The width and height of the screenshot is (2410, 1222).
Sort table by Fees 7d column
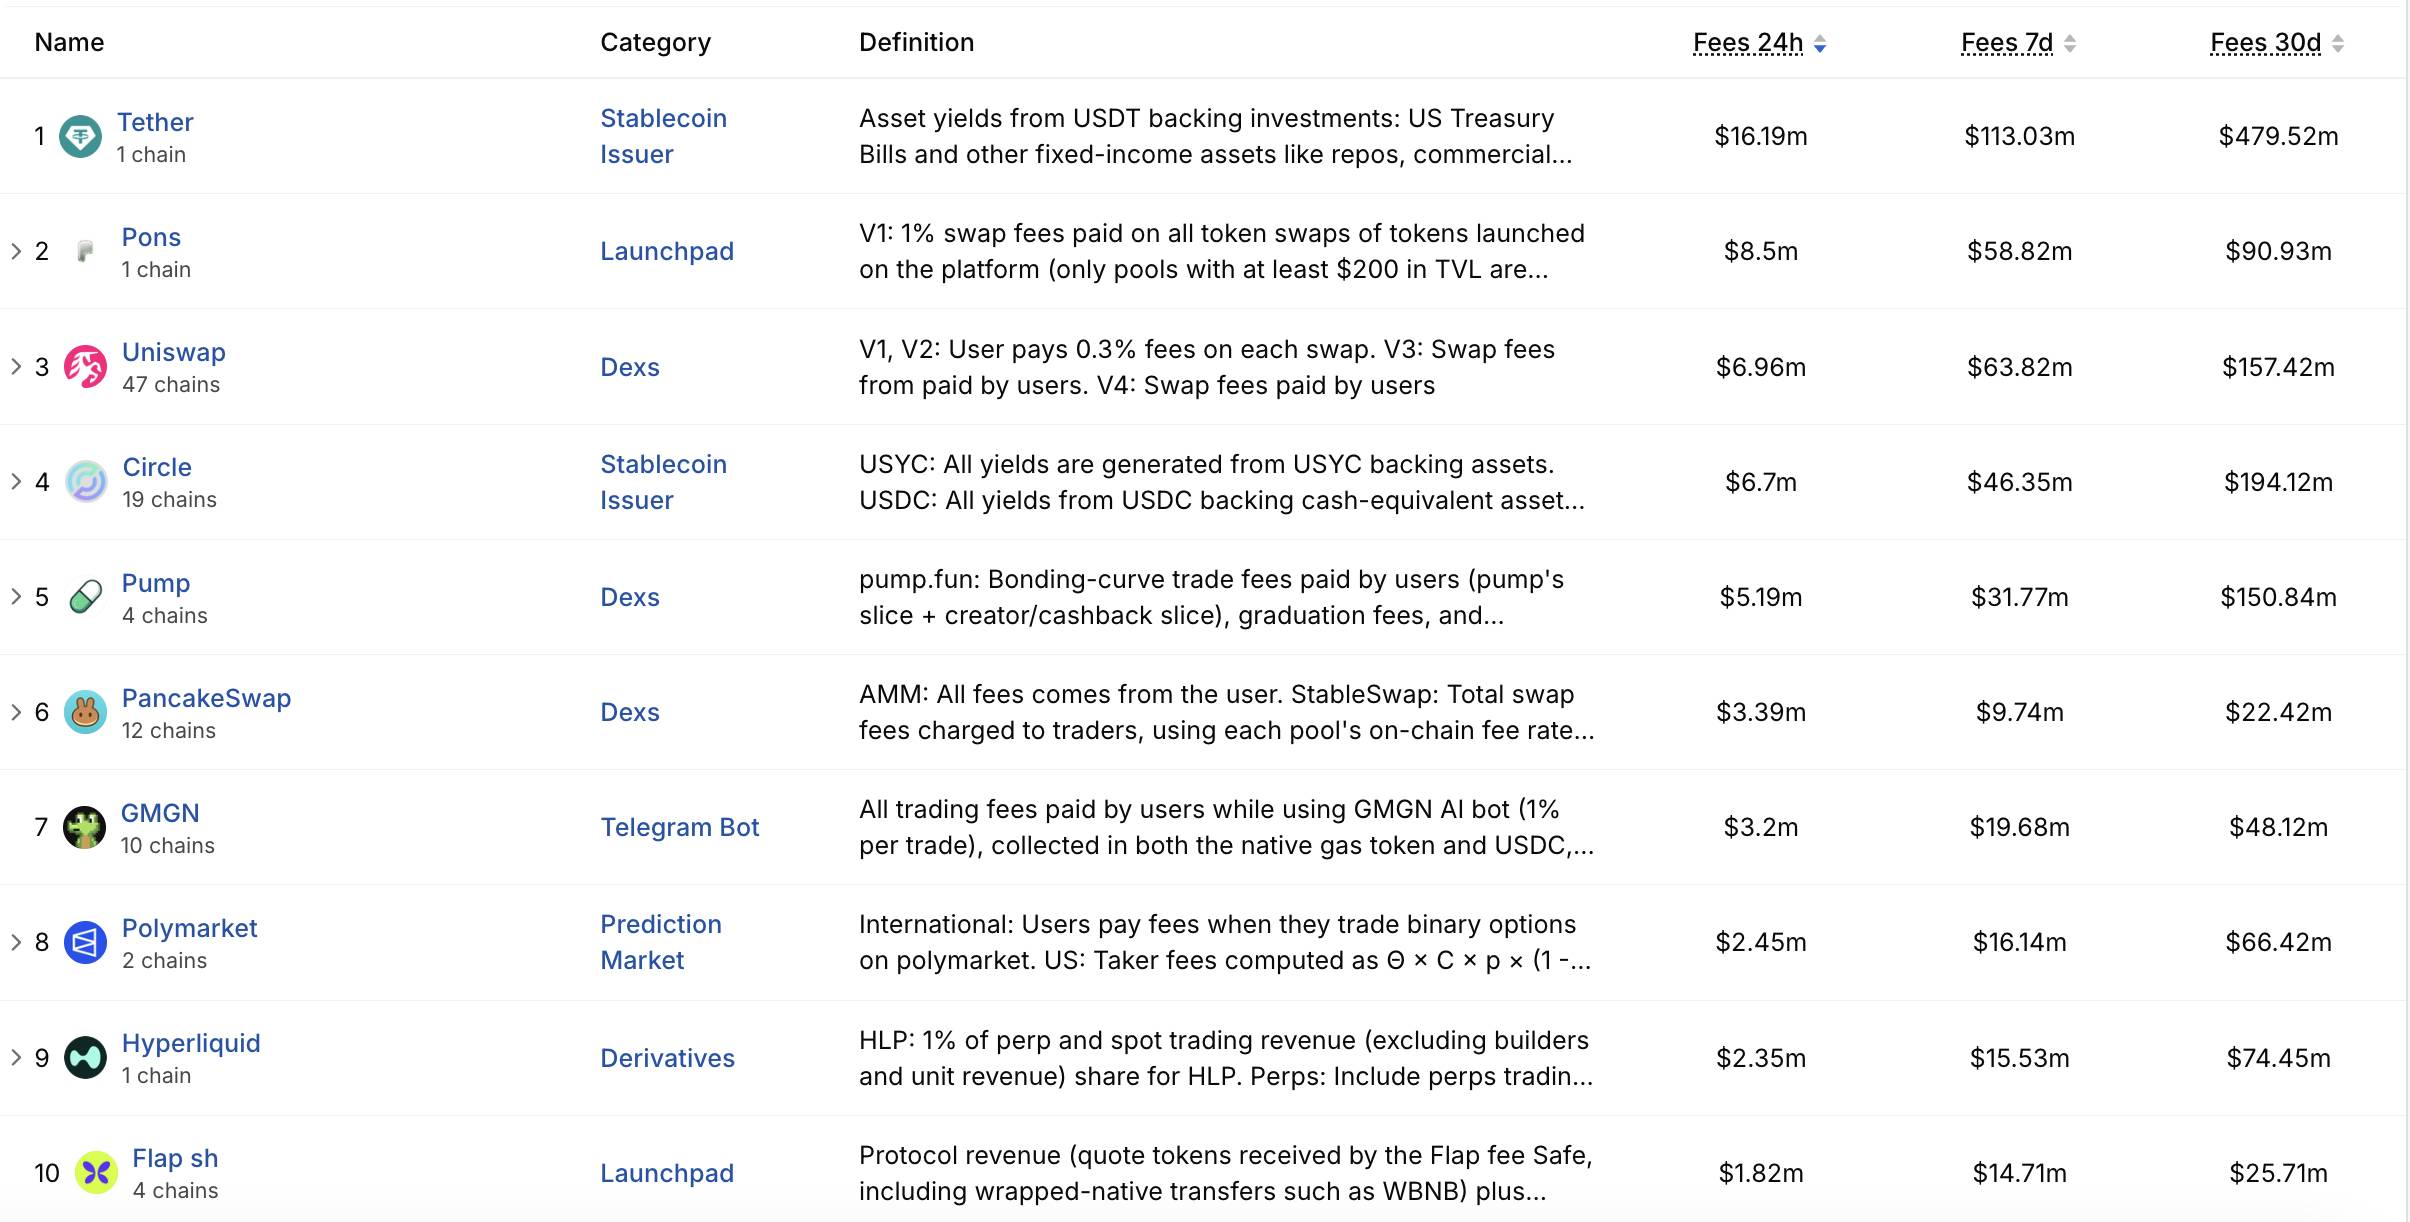coord(2018,43)
